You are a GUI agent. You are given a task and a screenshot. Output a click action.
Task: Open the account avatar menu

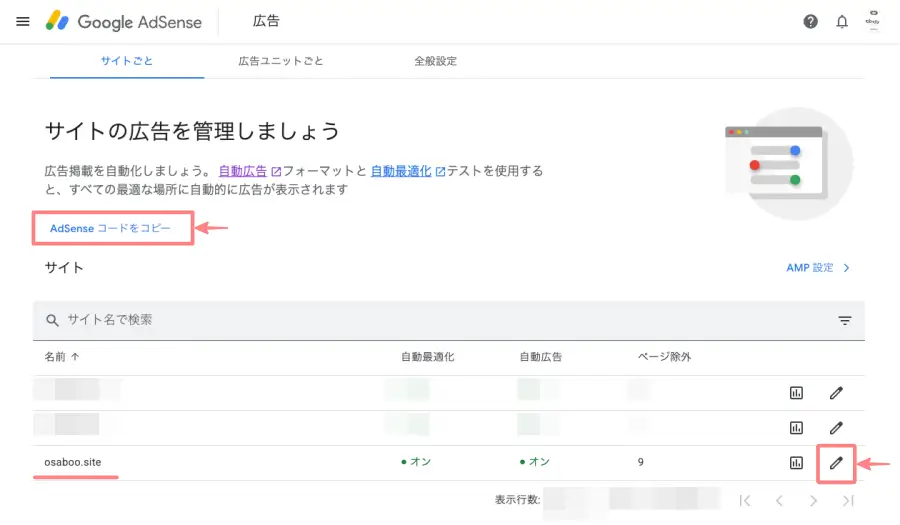[873, 21]
